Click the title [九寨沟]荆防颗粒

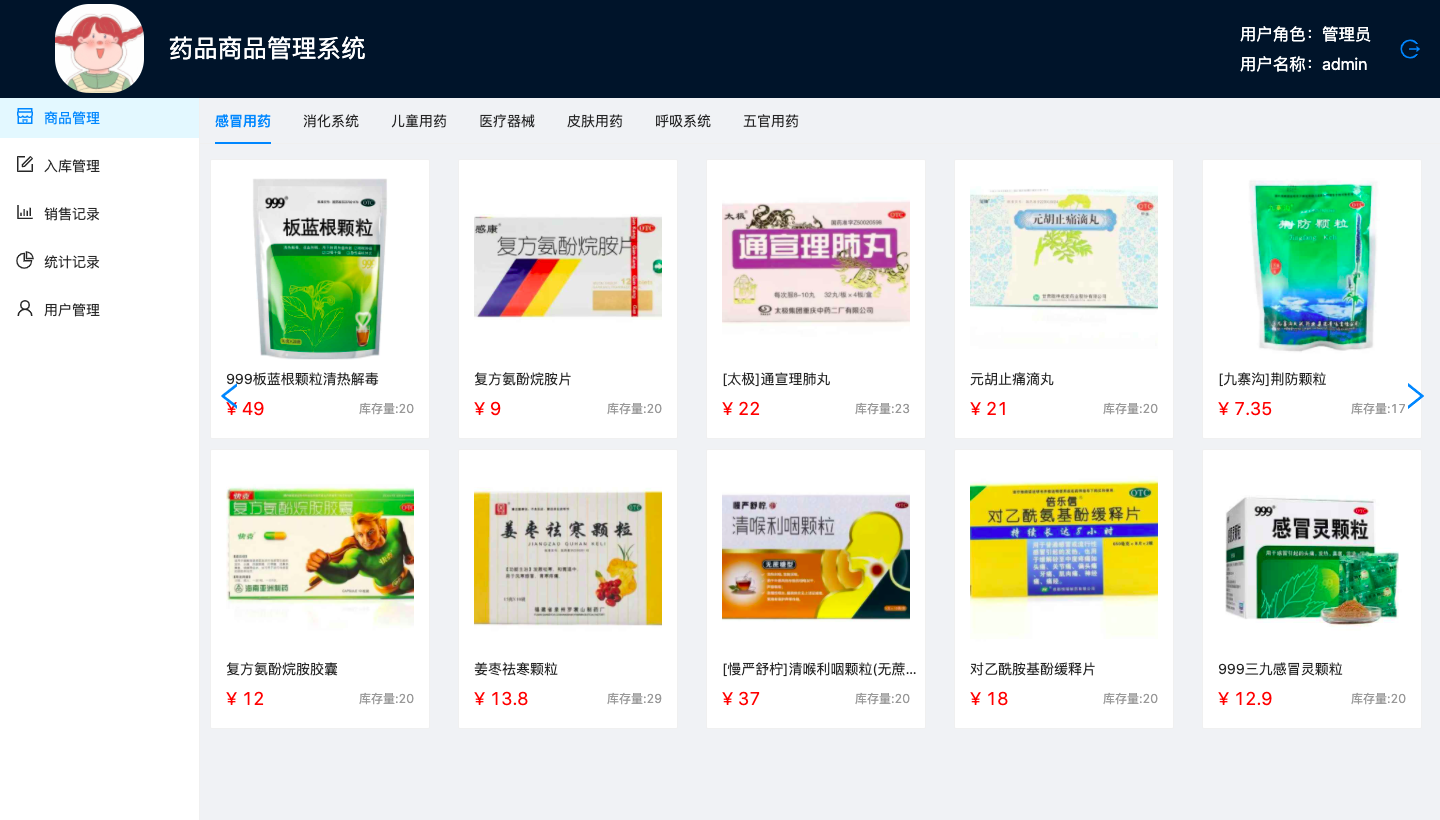tap(1272, 379)
